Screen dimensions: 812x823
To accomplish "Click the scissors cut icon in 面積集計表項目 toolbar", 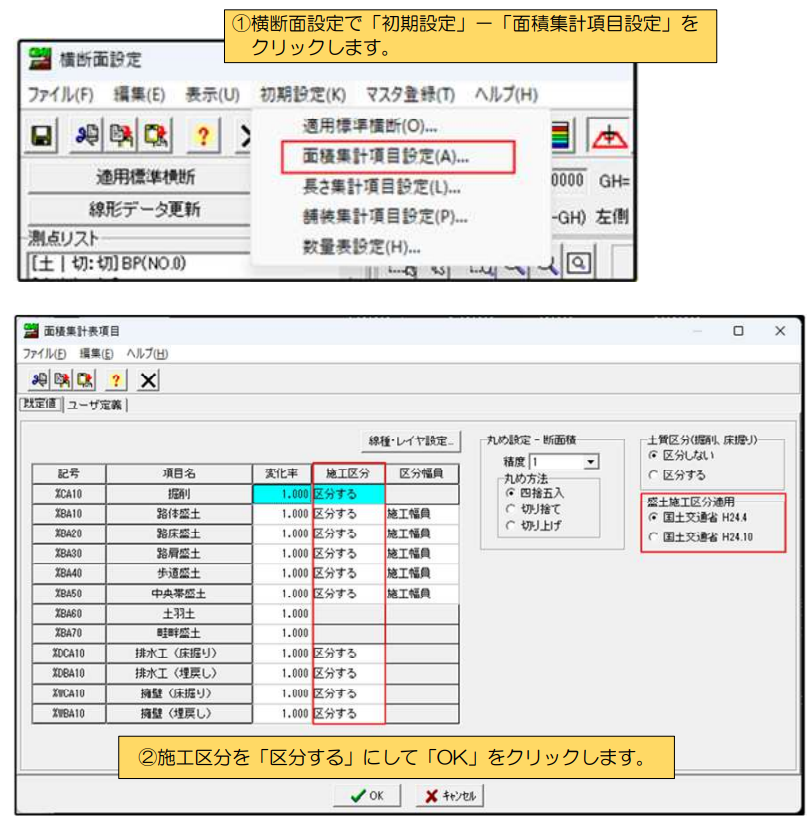I will point(39,379).
